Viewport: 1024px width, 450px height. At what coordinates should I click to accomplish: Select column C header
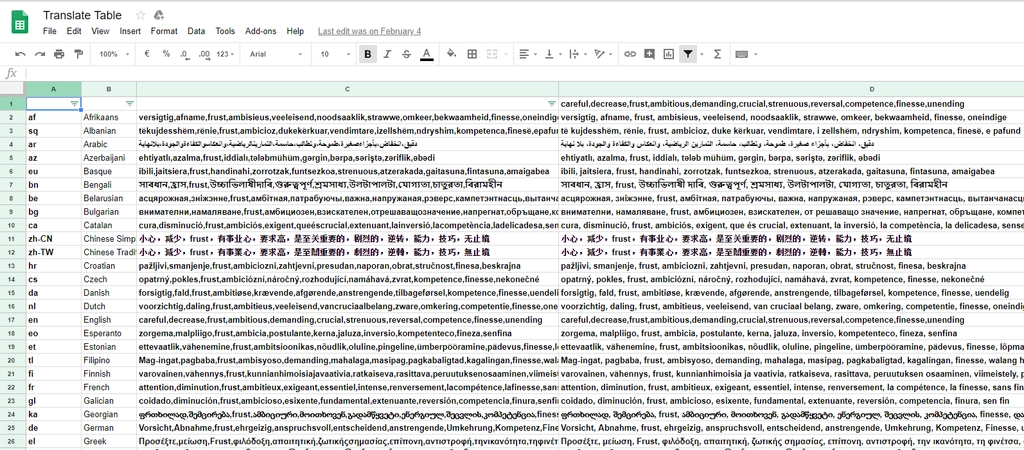click(347, 89)
